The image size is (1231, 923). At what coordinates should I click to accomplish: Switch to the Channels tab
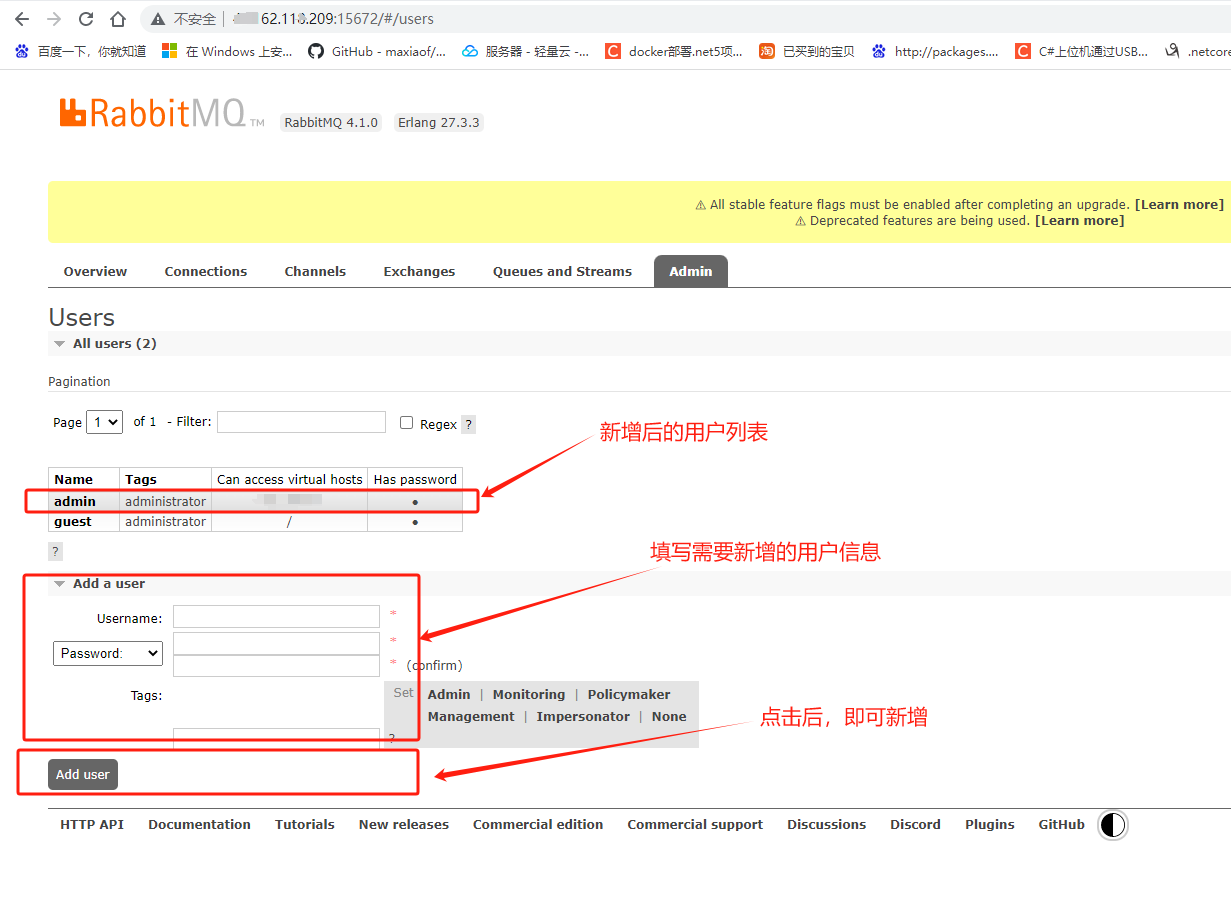315,271
